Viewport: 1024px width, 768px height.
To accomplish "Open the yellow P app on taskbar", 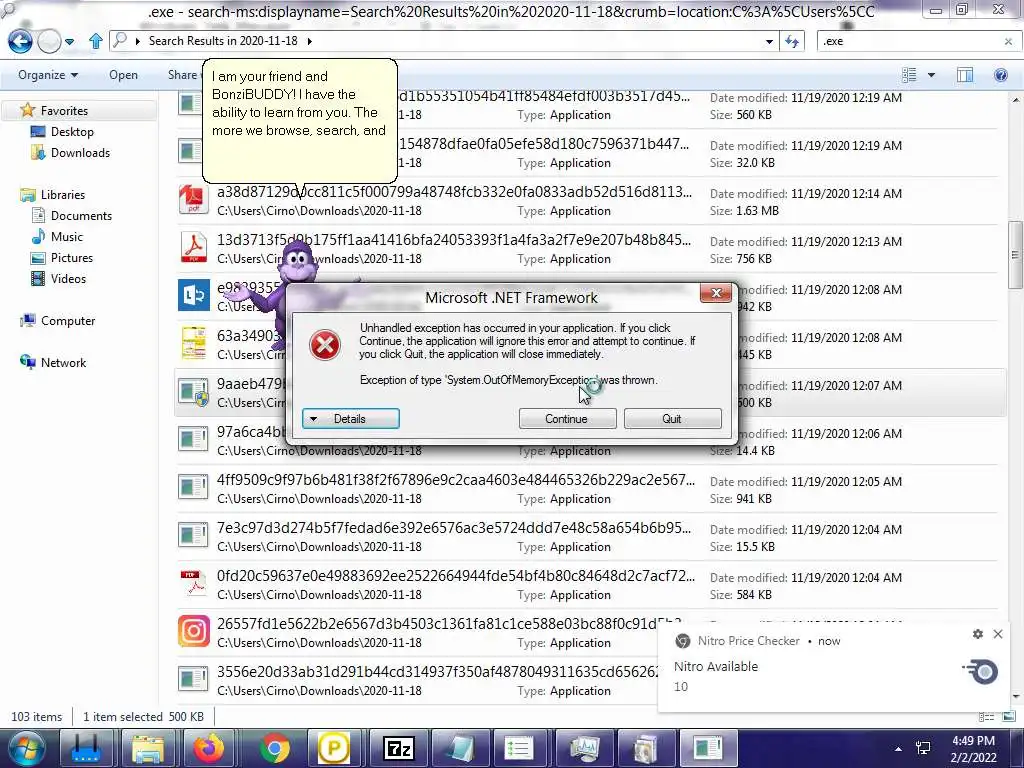I will tap(333, 748).
